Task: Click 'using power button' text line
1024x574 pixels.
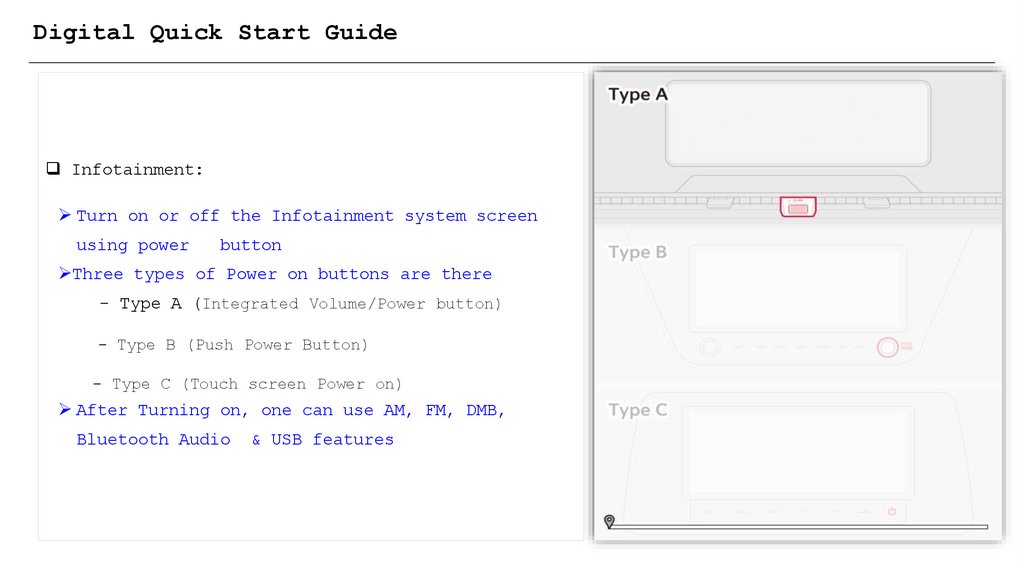Action: click(x=179, y=246)
